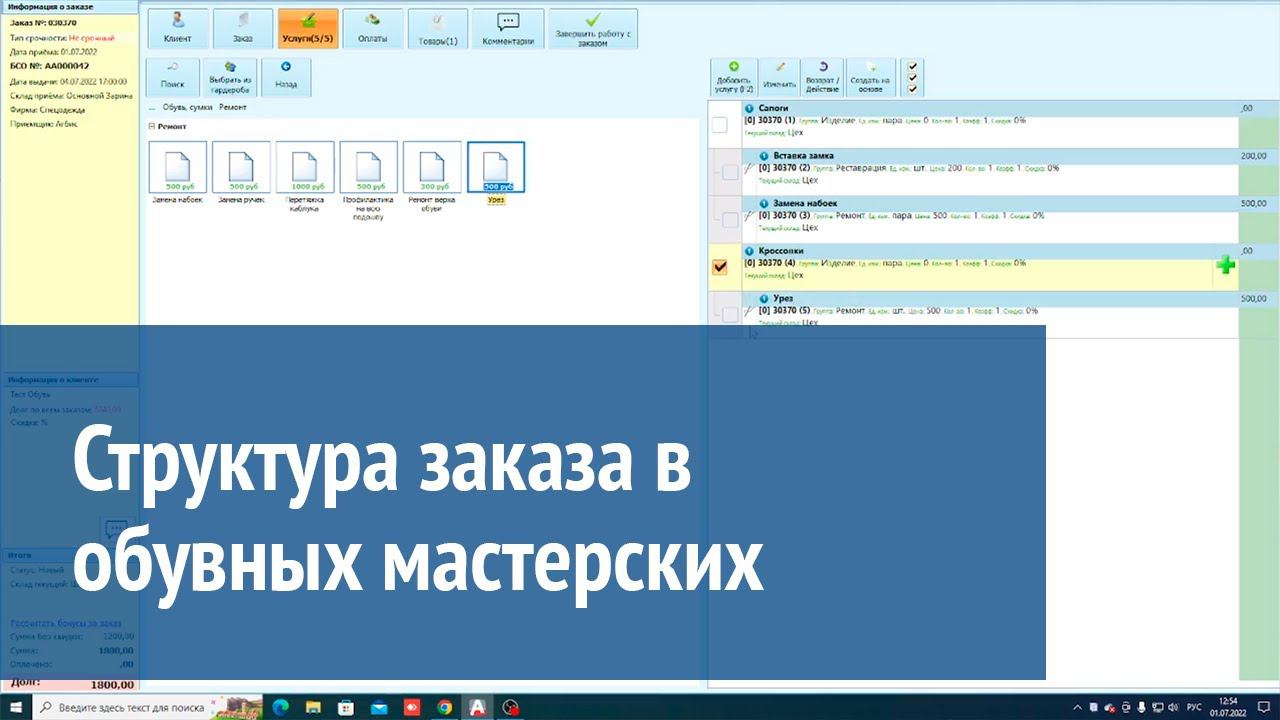Open Microsoft Store from taskbar
The width and height of the screenshot is (1280, 720).
point(345,707)
